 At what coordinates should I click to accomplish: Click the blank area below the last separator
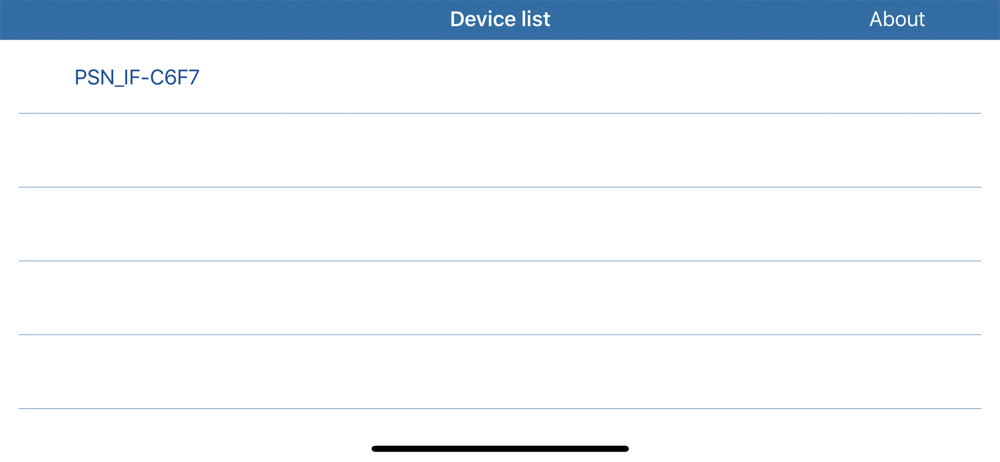point(500,426)
